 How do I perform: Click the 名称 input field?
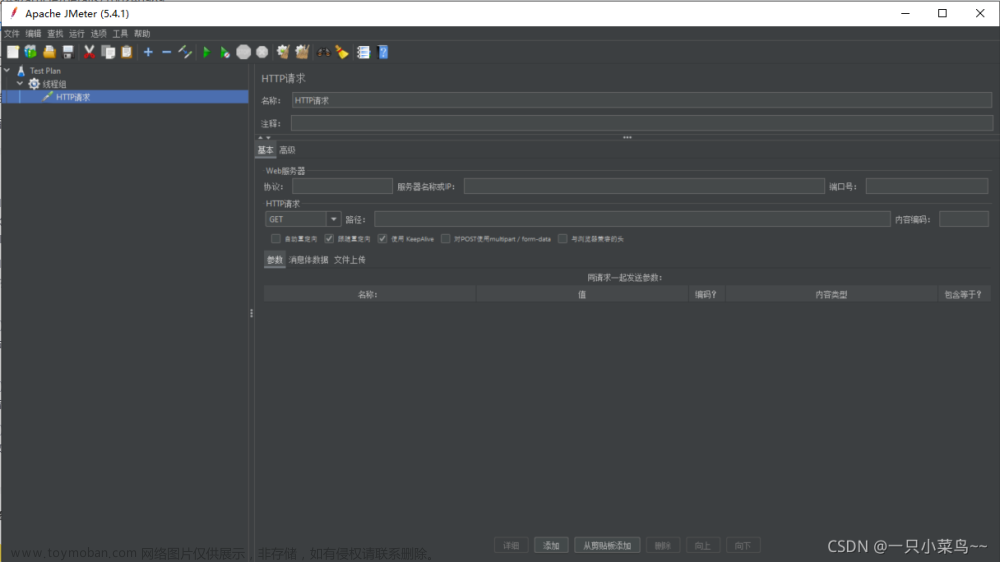(x=642, y=100)
